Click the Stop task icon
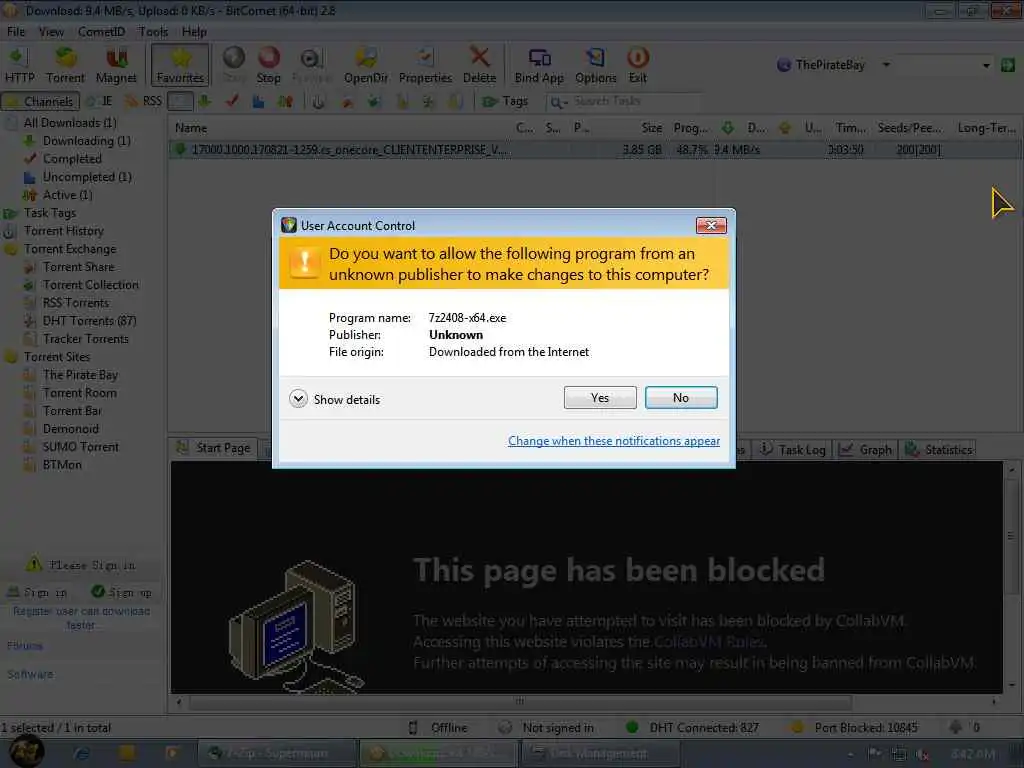This screenshot has height=768, width=1024. (268, 65)
